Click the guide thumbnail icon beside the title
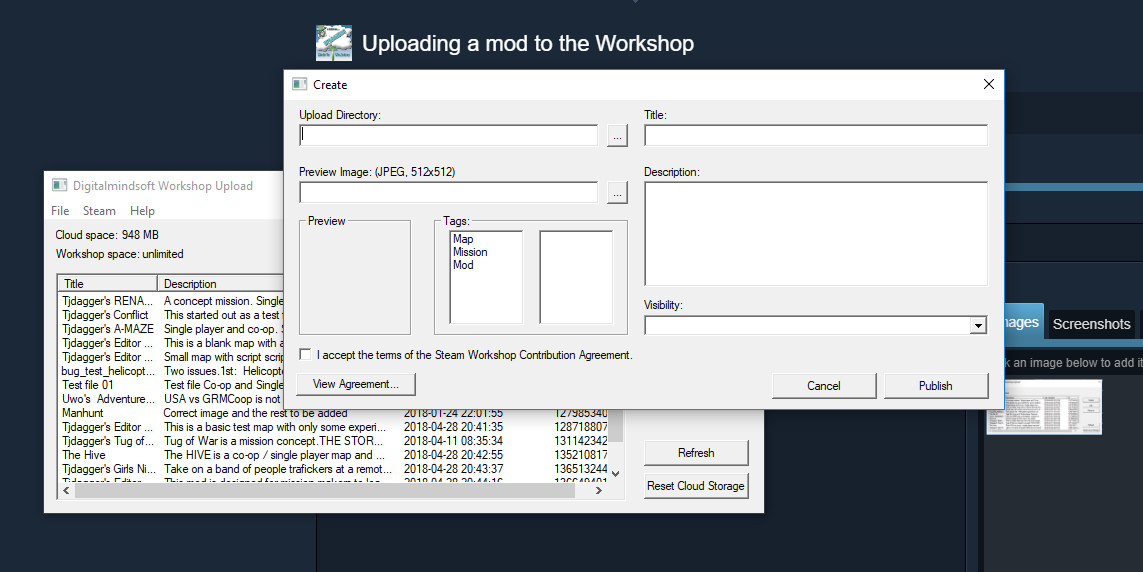The image size is (1143, 572). [334, 43]
